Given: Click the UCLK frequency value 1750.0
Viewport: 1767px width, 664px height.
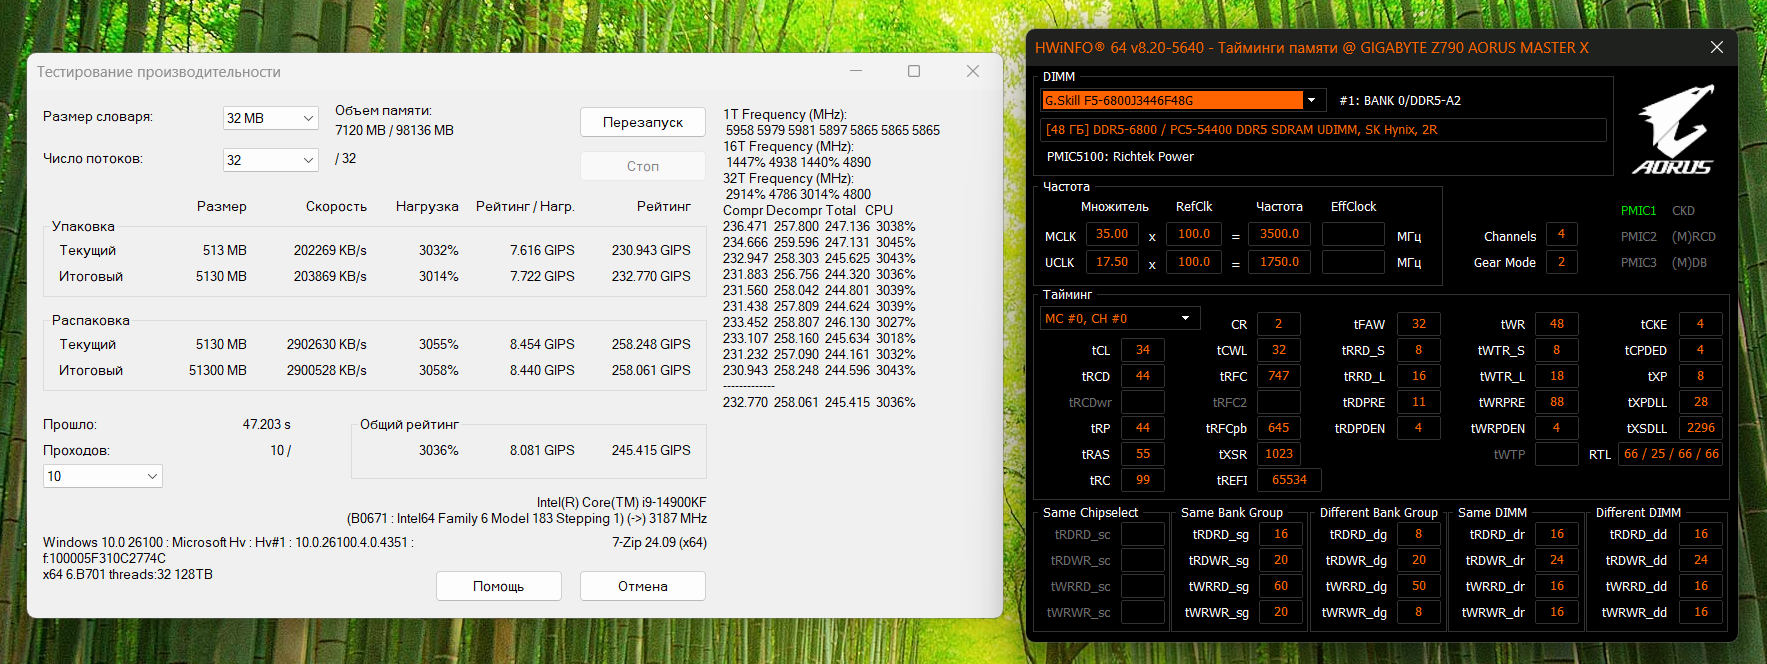Looking at the screenshot, I should coord(1279,262).
